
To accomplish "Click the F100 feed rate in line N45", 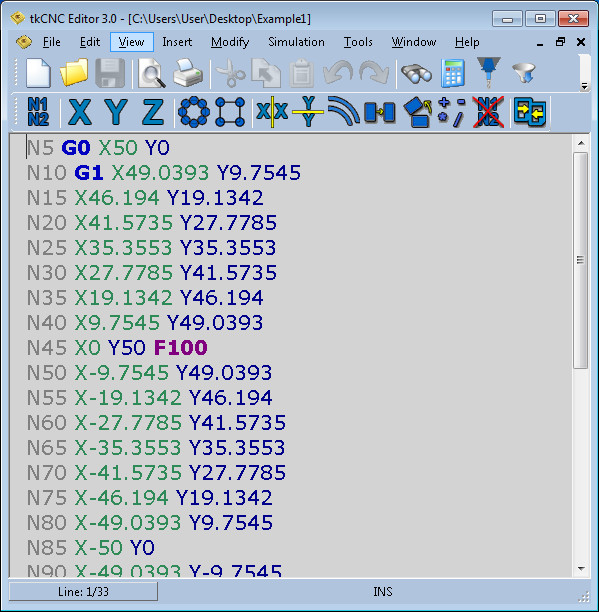I will 180,348.
